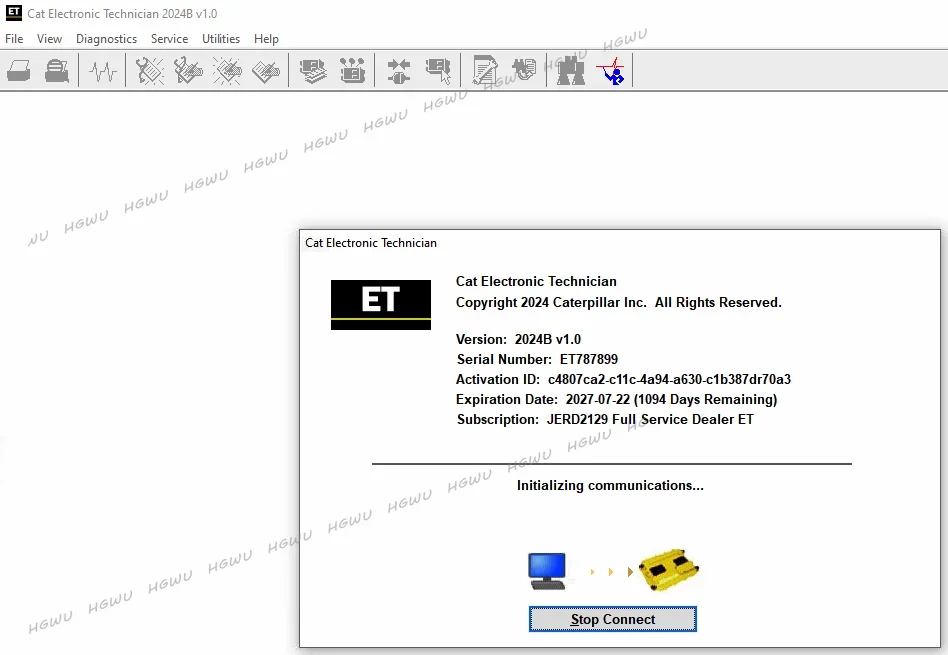Click the 'Initializing communications...' status text
Image resolution: width=948 pixels, height=655 pixels.
tap(610, 485)
